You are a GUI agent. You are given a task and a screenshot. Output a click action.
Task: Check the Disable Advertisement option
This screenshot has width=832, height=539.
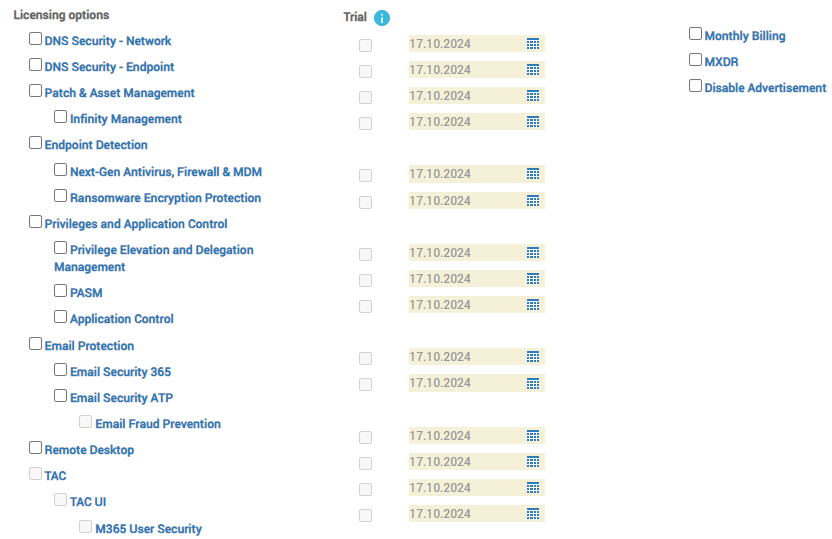pos(695,86)
